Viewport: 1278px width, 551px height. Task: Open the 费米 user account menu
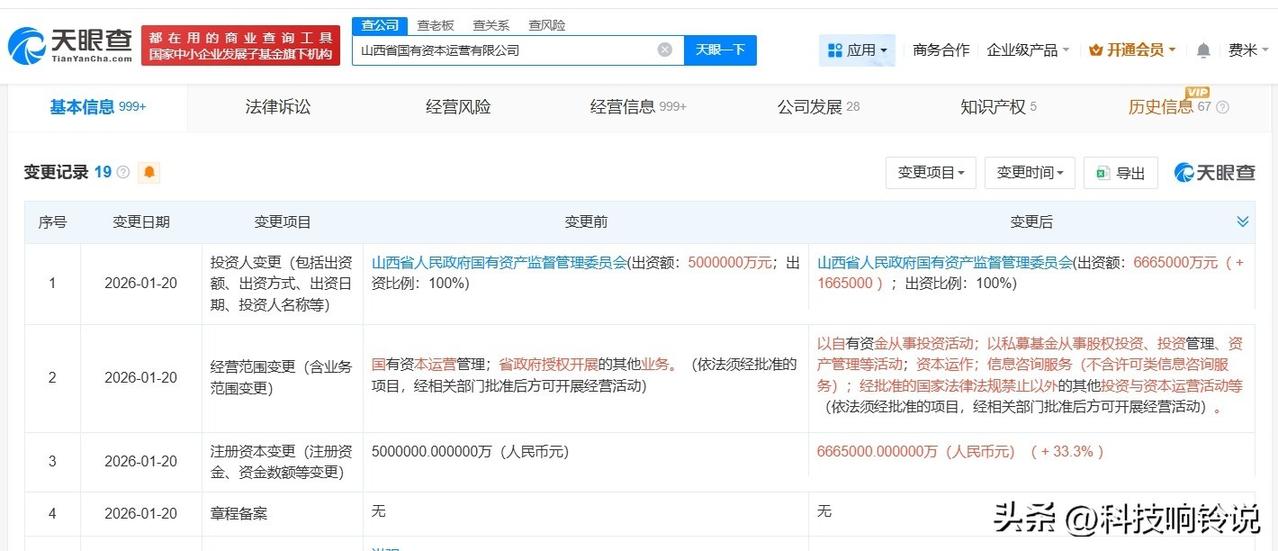1248,50
